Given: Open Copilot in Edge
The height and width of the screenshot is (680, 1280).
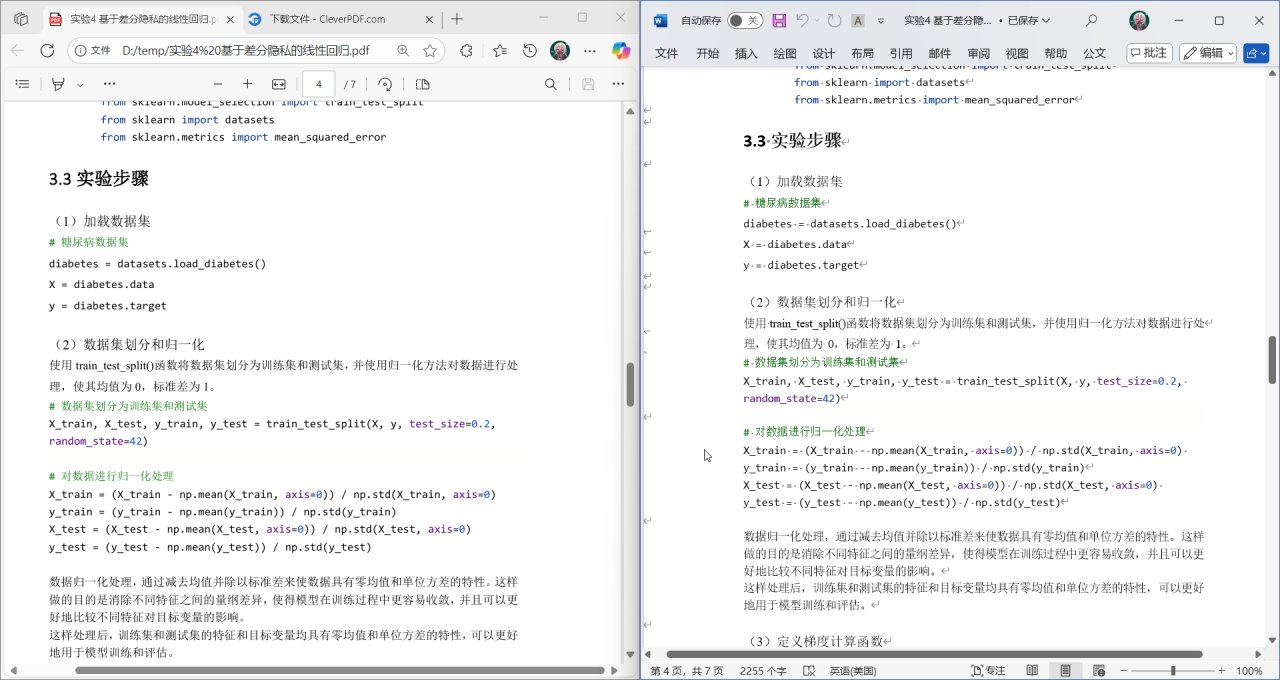Looking at the screenshot, I should click(621, 50).
